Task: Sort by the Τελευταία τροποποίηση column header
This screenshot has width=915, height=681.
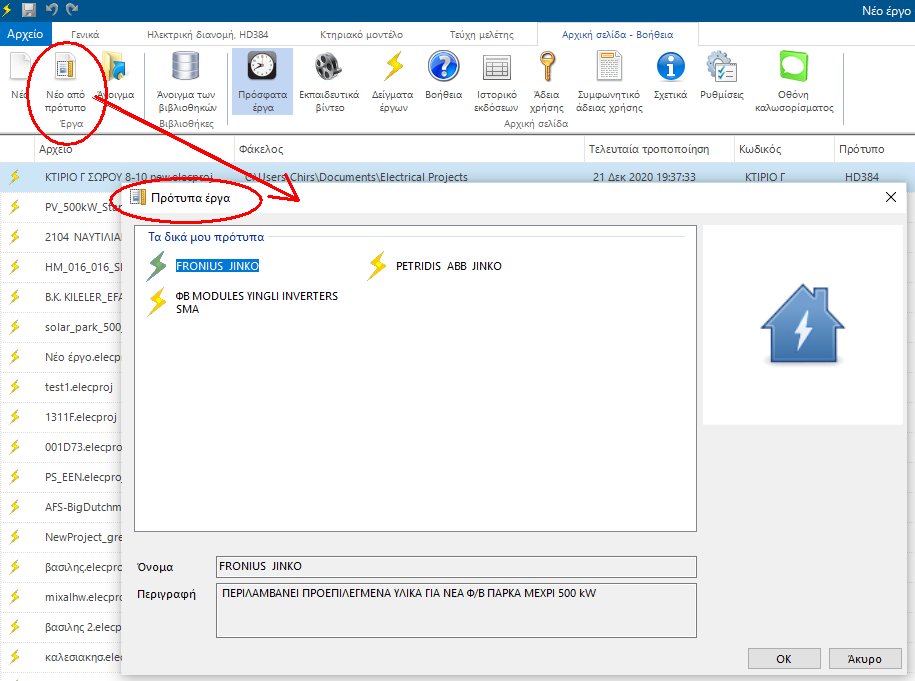Action: point(649,149)
